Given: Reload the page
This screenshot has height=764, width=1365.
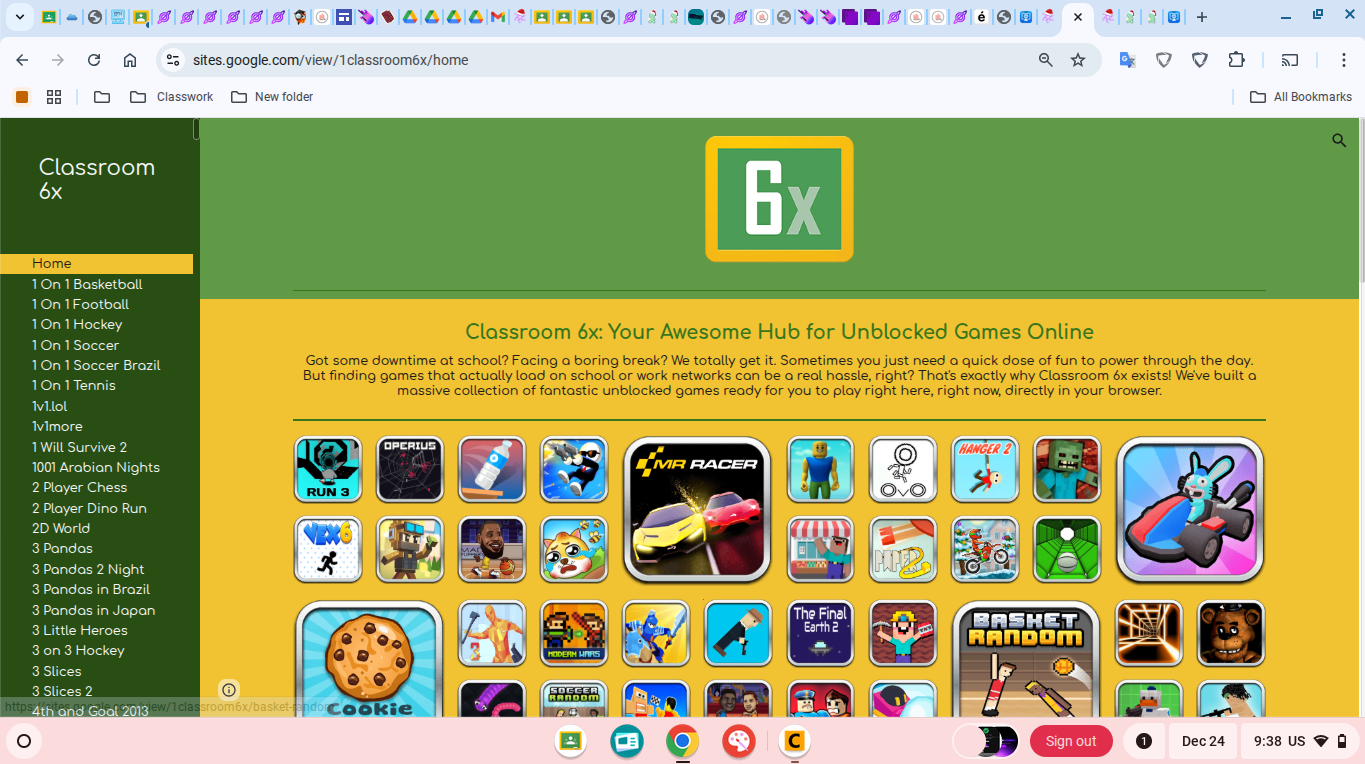Looking at the screenshot, I should click(x=94, y=60).
